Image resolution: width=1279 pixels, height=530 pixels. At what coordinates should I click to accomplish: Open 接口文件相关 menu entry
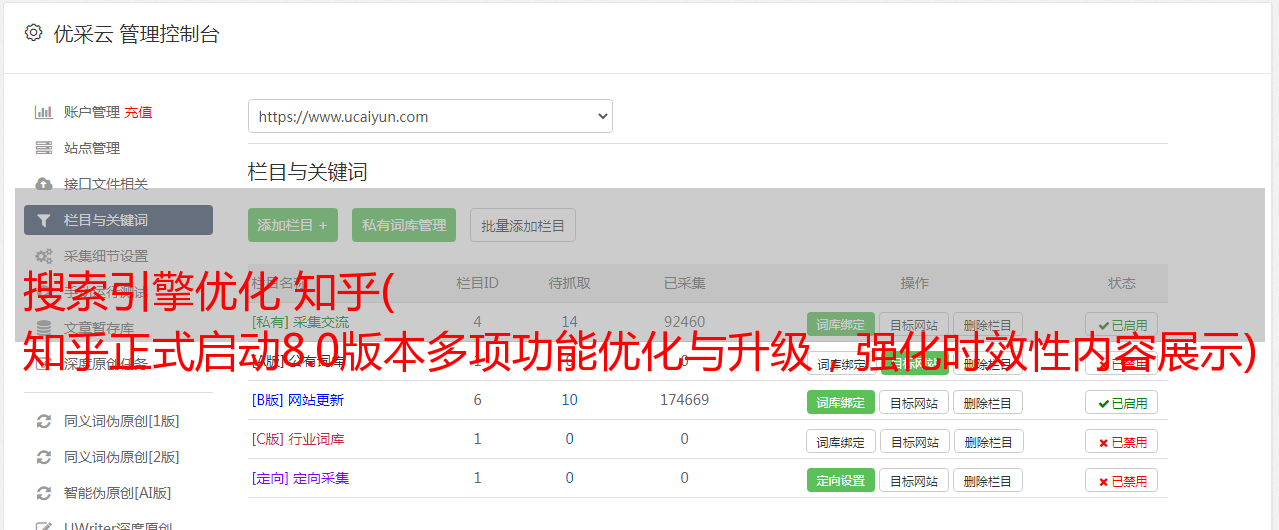tap(106, 184)
